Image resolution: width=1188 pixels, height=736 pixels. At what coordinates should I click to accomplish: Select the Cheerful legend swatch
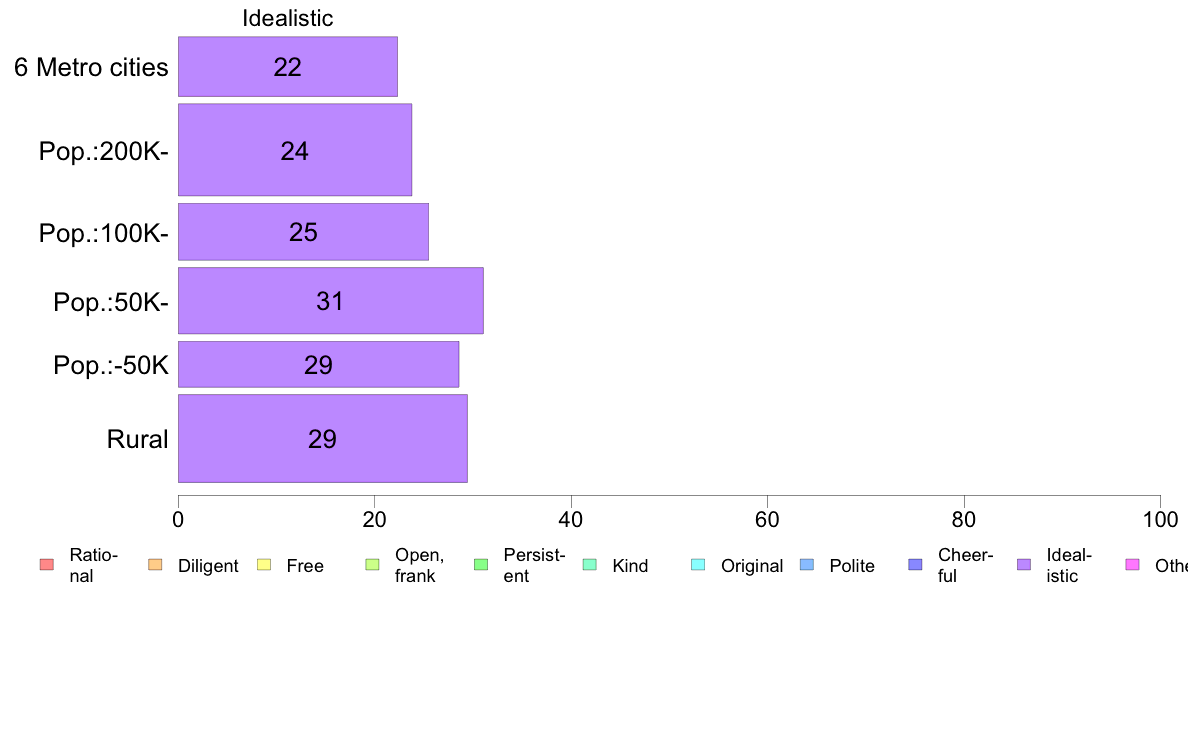(915, 565)
